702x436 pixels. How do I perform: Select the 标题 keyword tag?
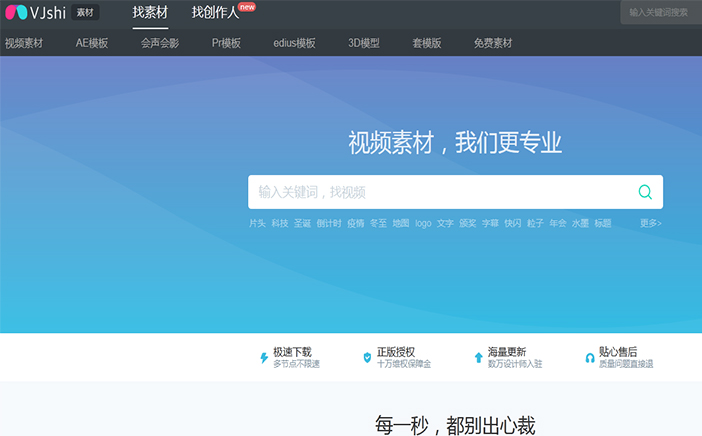click(x=603, y=223)
